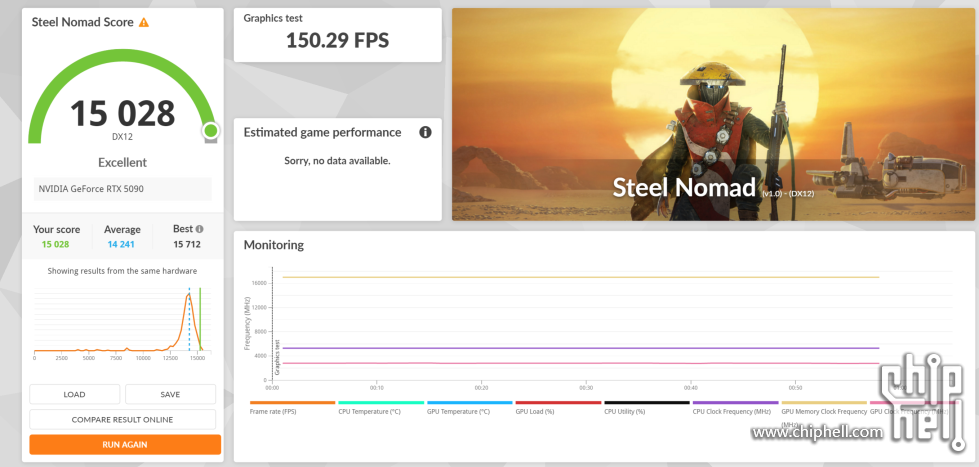Viewport: 979px width, 467px height.
Task: Click the Graphics test marker on graph
Action: point(277,356)
